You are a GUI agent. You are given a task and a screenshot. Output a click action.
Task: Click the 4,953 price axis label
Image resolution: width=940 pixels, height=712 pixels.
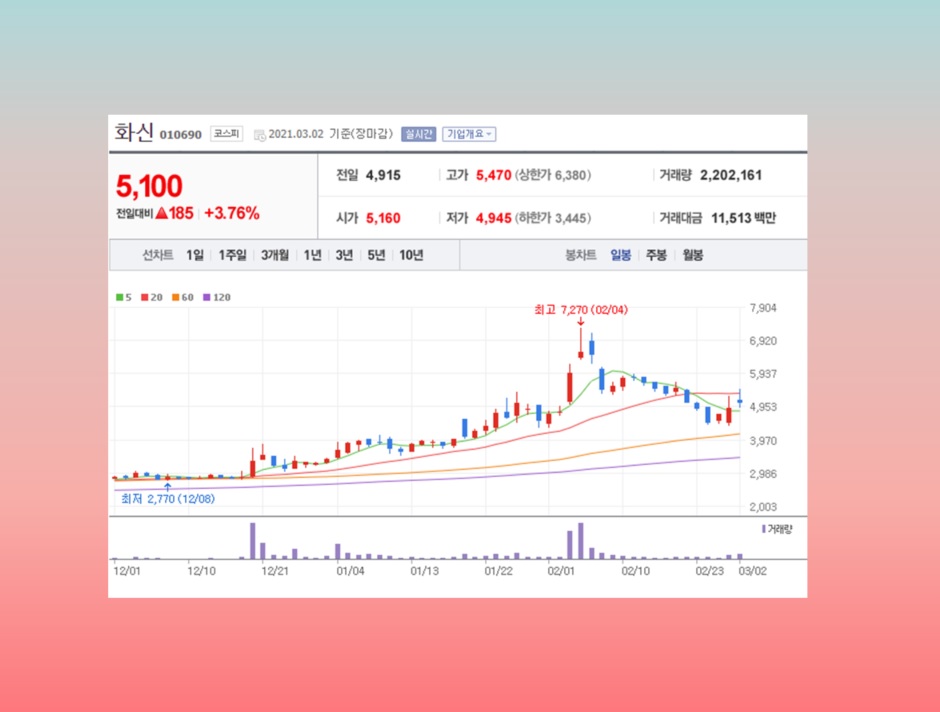tap(763, 407)
